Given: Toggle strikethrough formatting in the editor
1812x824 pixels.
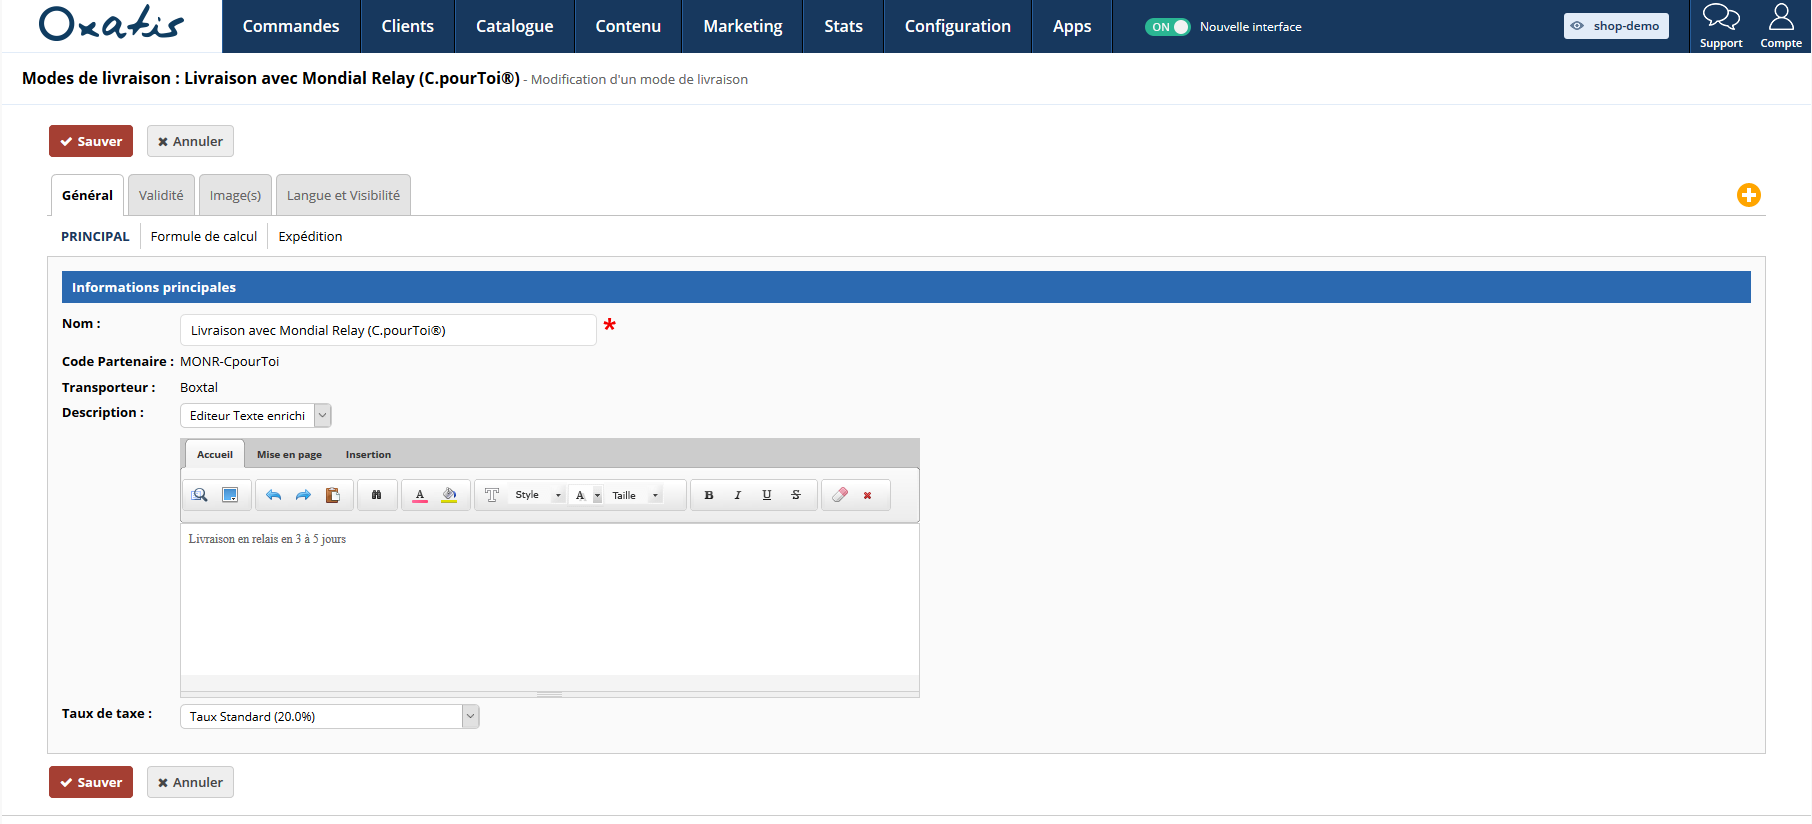Looking at the screenshot, I should coord(796,495).
